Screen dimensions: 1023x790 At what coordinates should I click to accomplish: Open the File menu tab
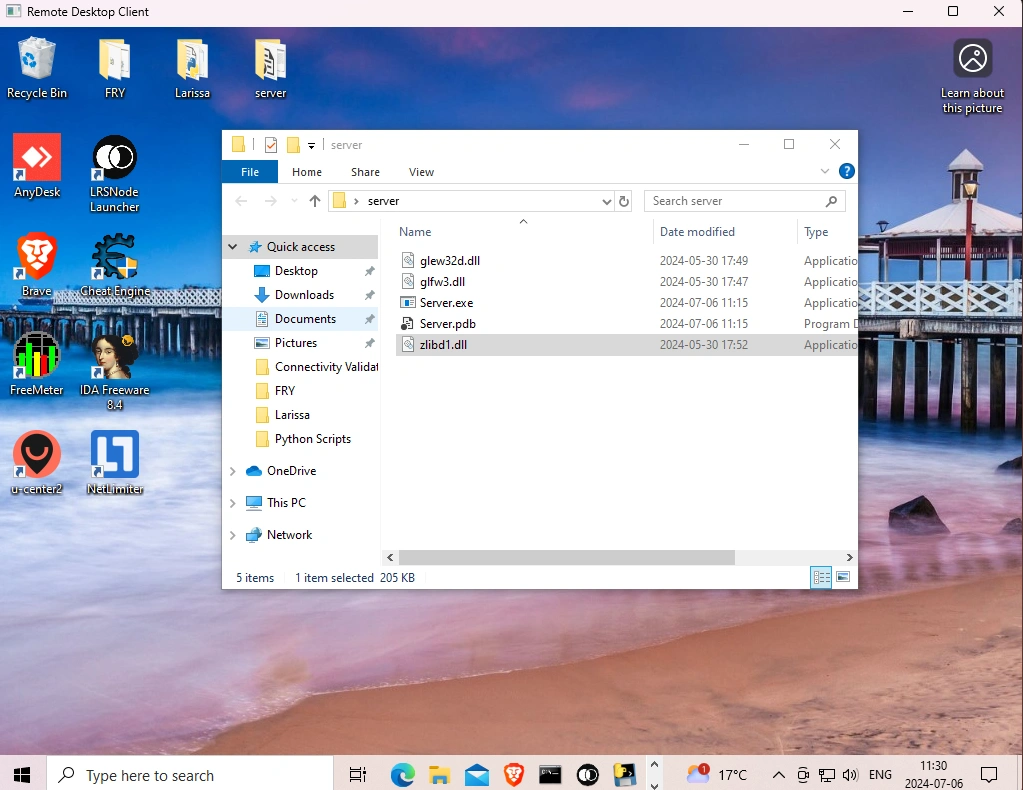[250, 172]
